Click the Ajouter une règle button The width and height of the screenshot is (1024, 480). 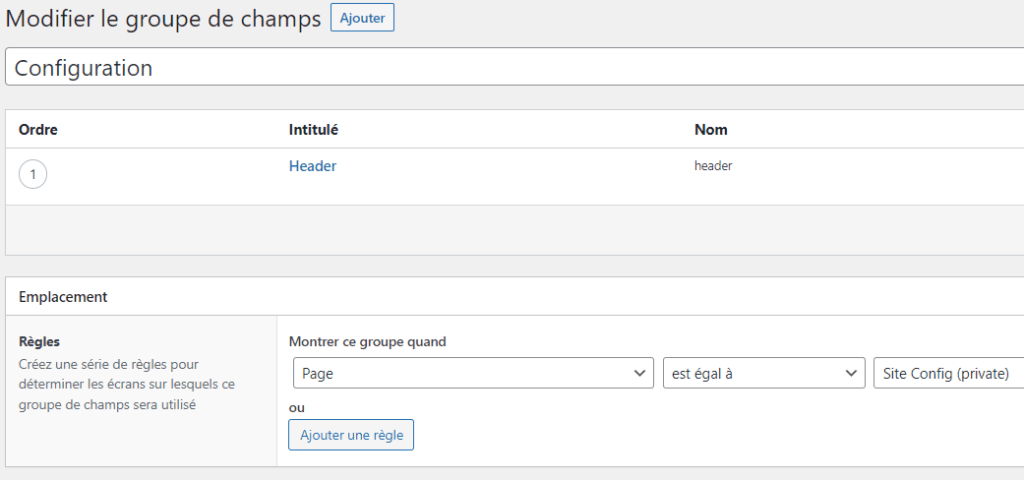coord(351,435)
